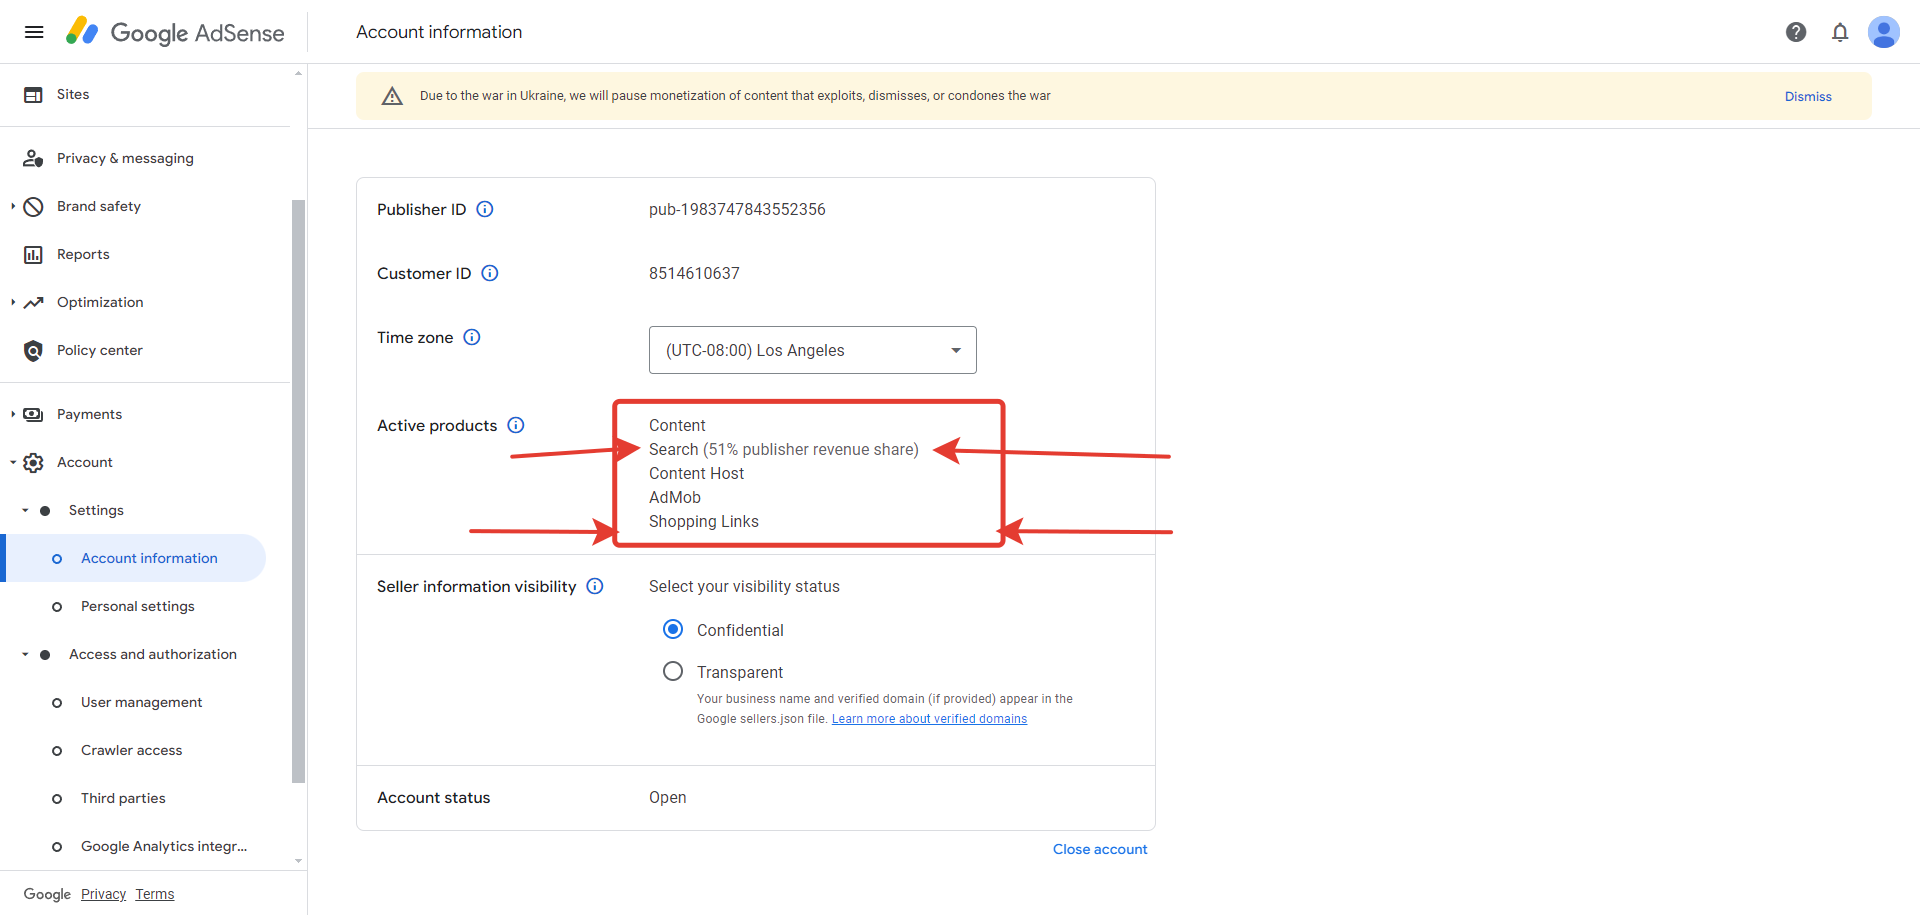1920x915 pixels.
Task: Open the hamburger main menu
Action: click(34, 32)
